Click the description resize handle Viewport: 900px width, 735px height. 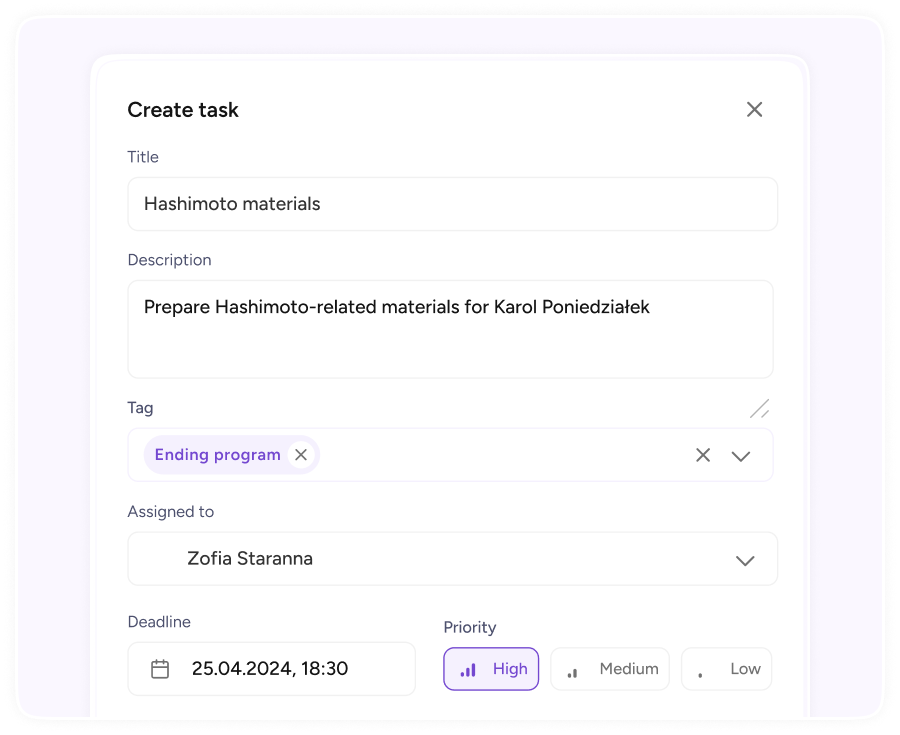click(x=759, y=409)
